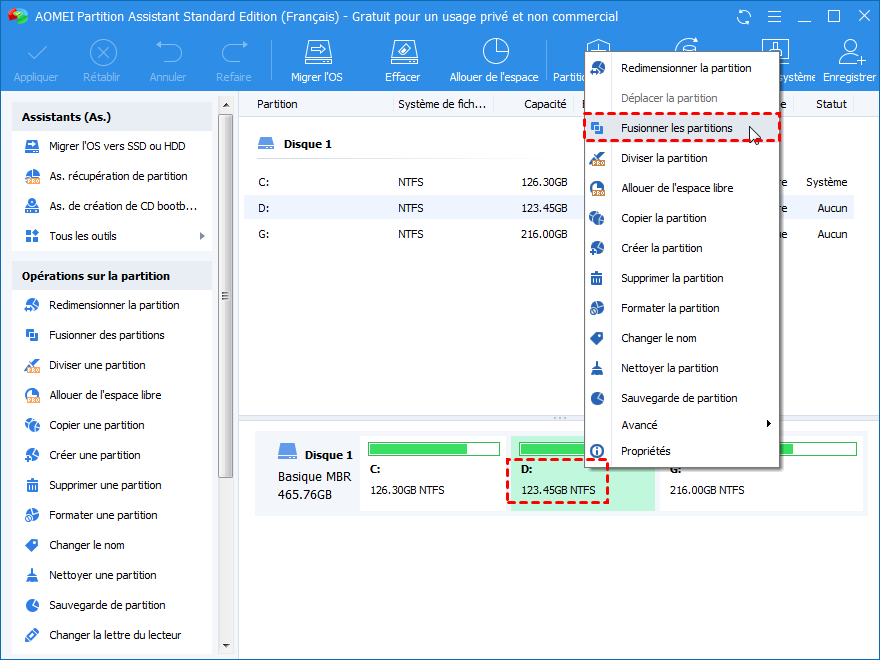The image size is (880, 660).
Task: Choose Diviser la partition in context menu
Action: [681, 158]
